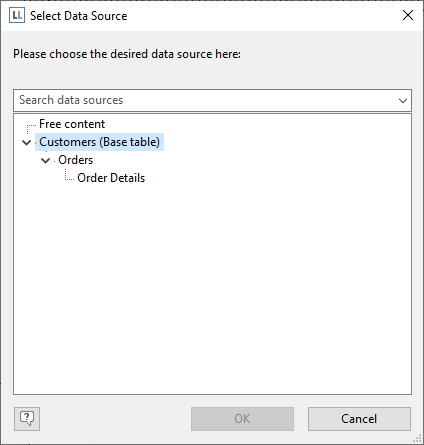The height and width of the screenshot is (445, 424).
Task: Click the OK button
Action: [242, 419]
